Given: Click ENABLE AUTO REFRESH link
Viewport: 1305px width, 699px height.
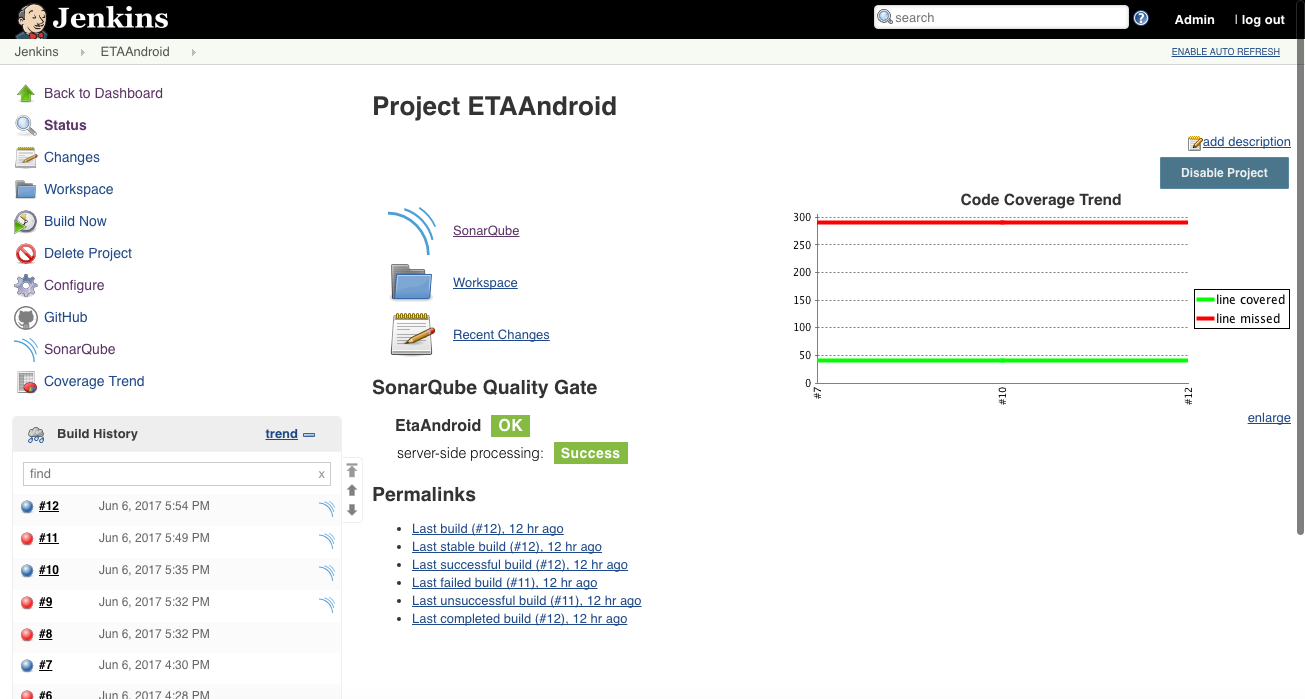Looking at the screenshot, I should point(1226,52).
